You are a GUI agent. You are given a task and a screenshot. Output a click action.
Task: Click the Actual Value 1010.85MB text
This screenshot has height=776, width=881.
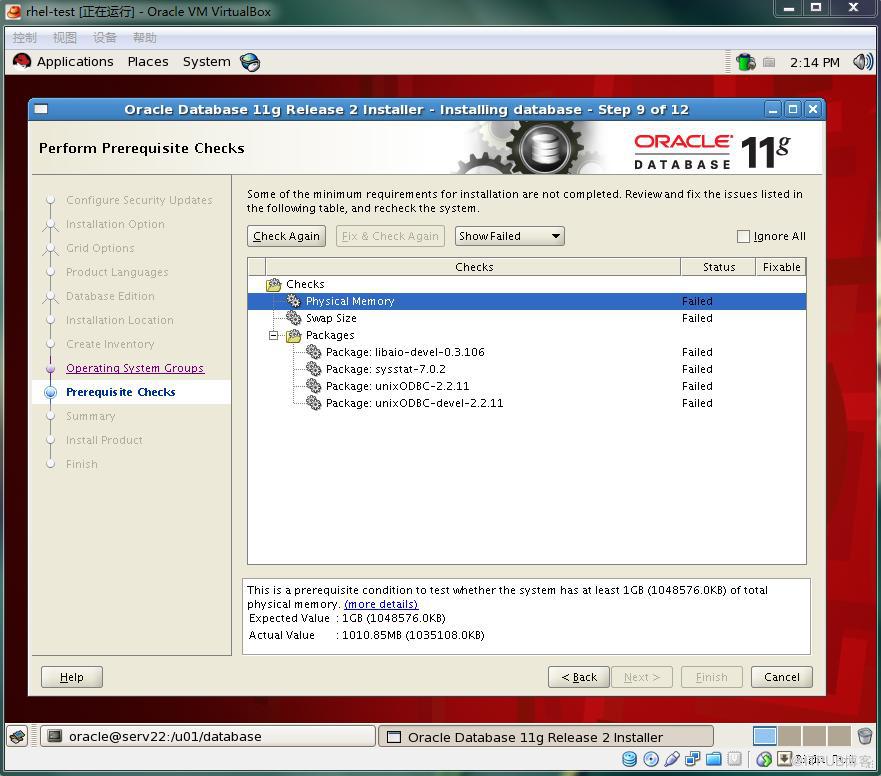pyautogui.click(x=413, y=635)
